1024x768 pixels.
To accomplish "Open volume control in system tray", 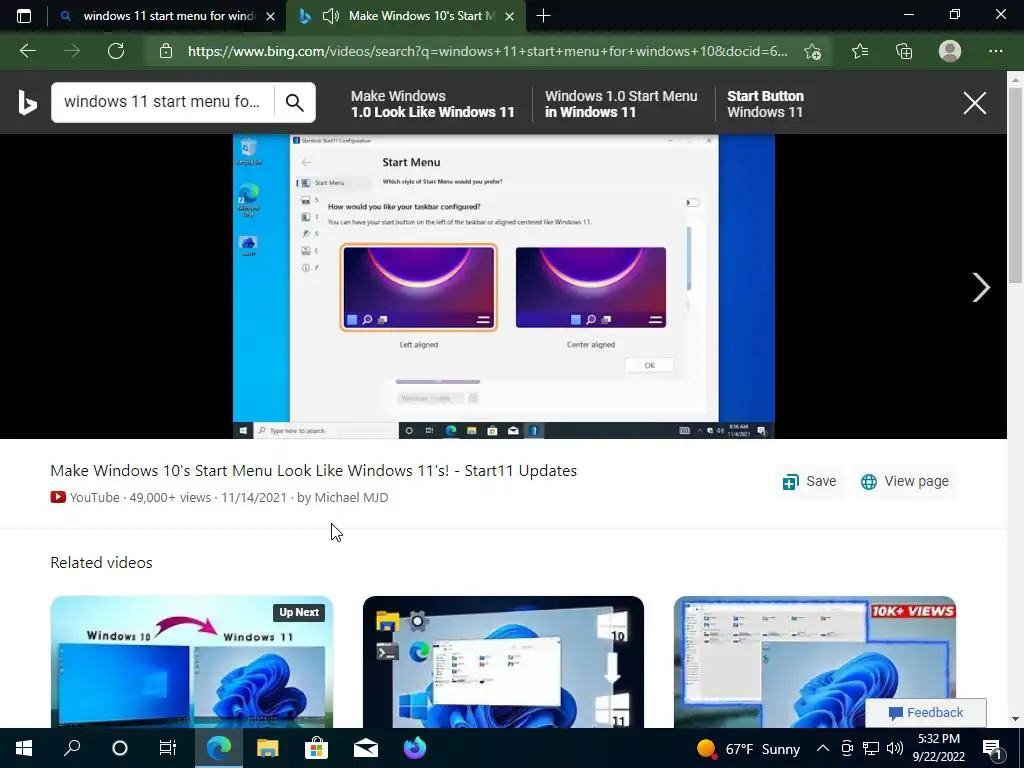I will tap(895, 748).
